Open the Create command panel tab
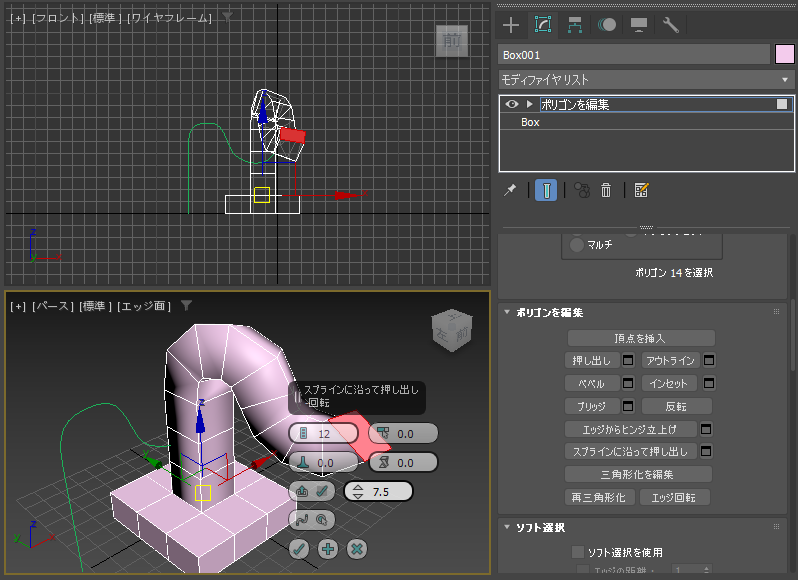The width and height of the screenshot is (798, 580). [x=510, y=25]
